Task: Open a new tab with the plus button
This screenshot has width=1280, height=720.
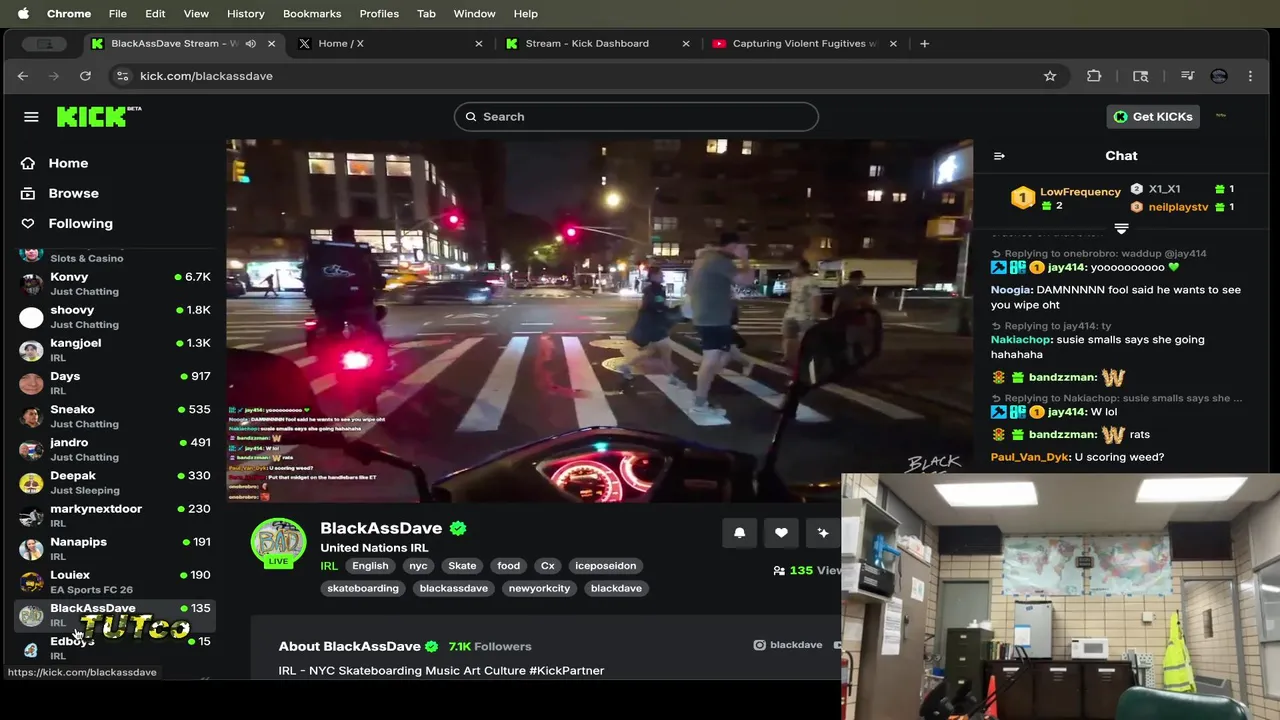Action: coord(924,44)
